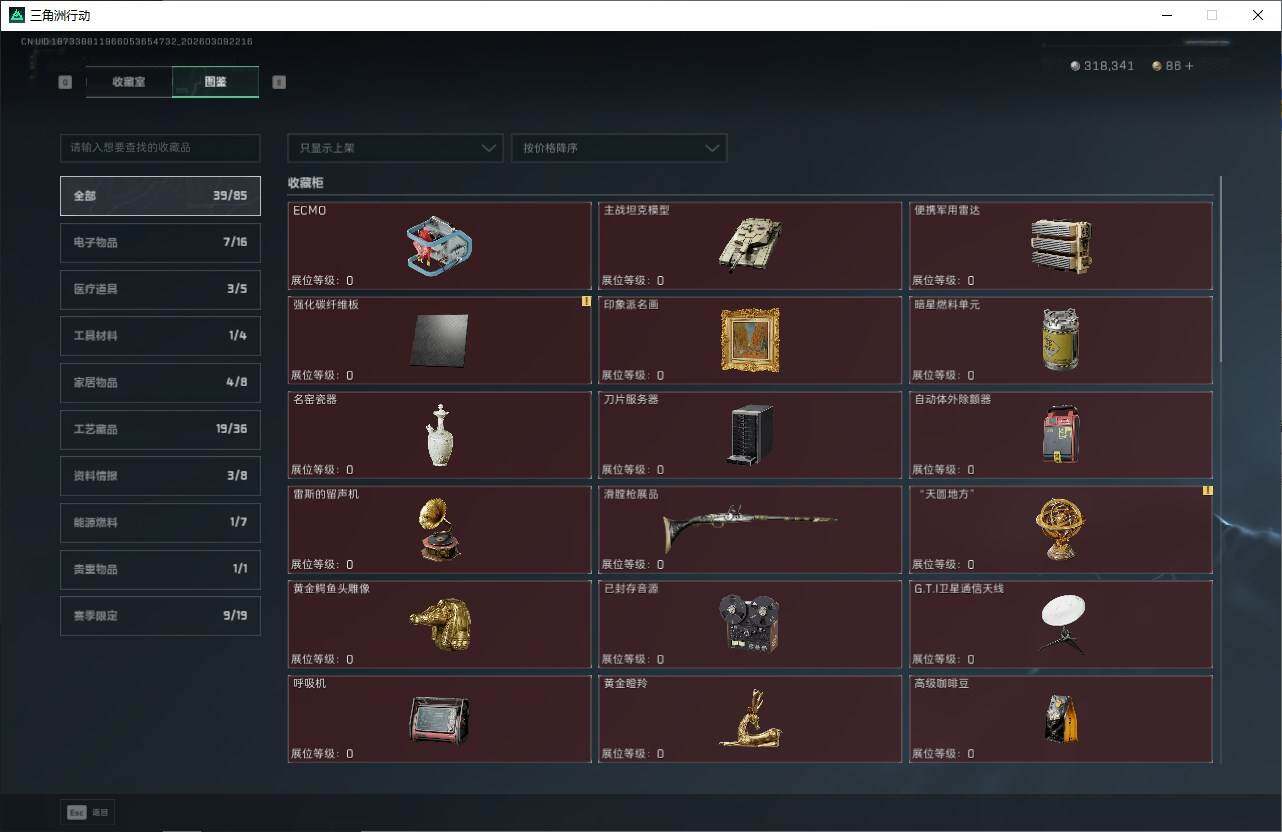This screenshot has width=1282, height=832.
Task: Click the 印象派名画 framed painting icon
Action: coord(750,340)
